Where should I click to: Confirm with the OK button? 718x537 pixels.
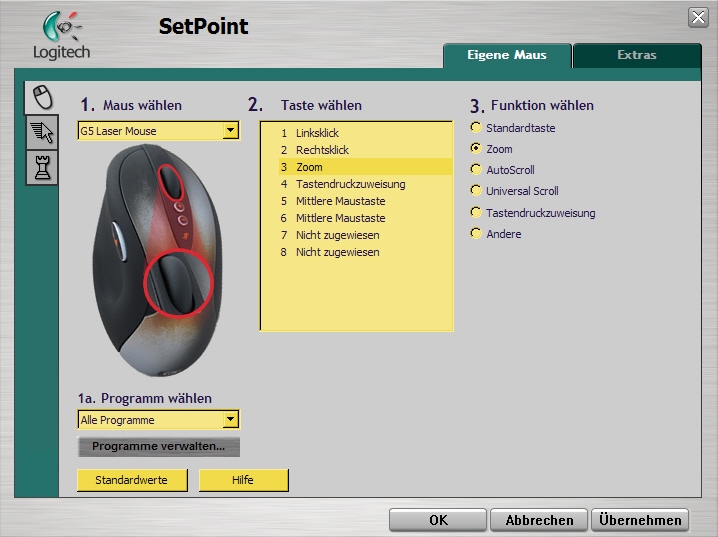click(x=438, y=520)
